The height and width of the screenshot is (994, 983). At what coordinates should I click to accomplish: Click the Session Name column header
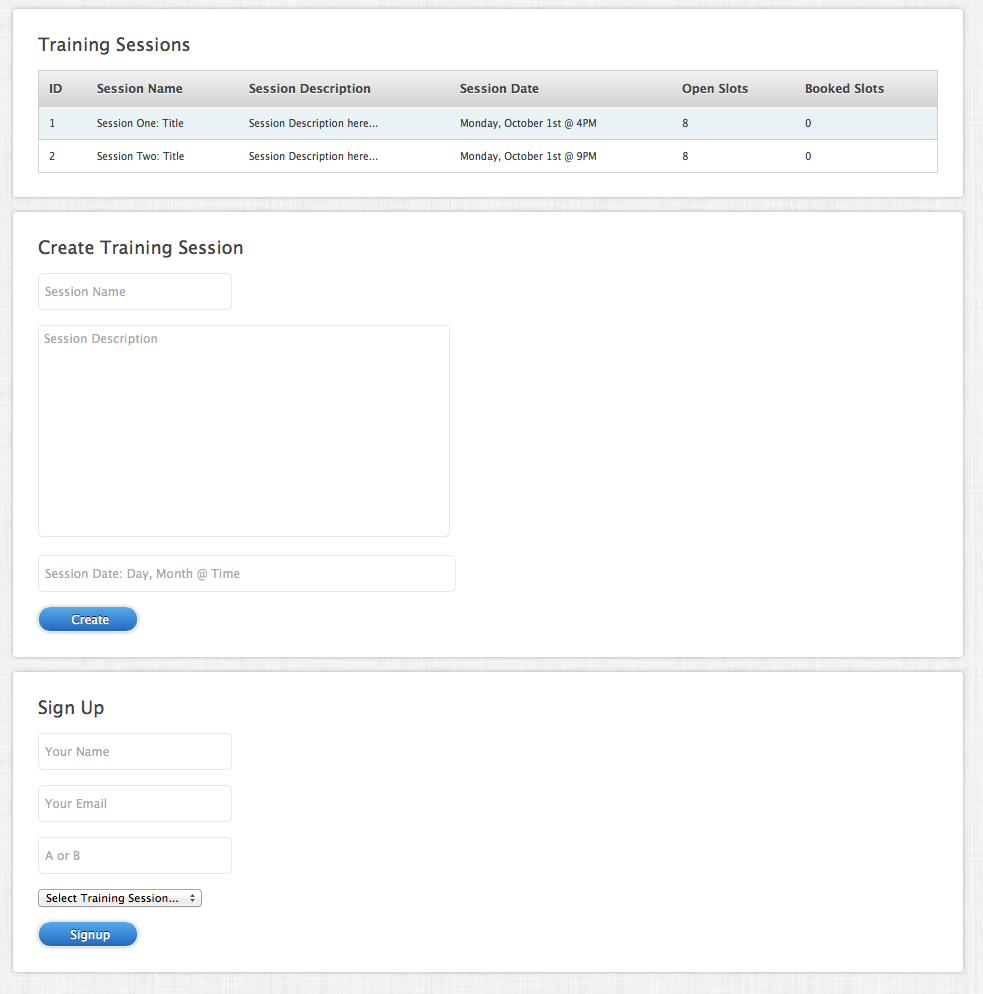pos(139,89)
